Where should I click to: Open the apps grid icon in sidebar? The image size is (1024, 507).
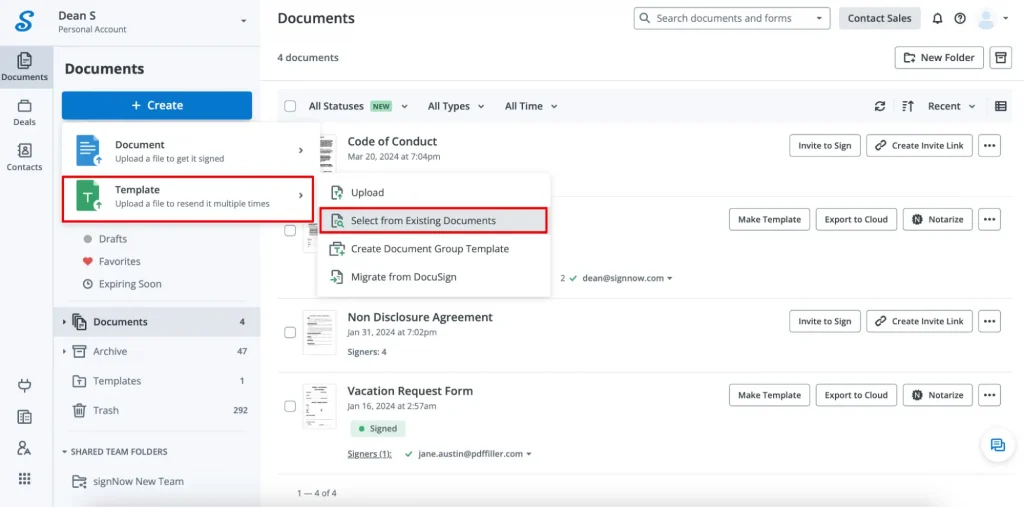(x=24, y=478)
